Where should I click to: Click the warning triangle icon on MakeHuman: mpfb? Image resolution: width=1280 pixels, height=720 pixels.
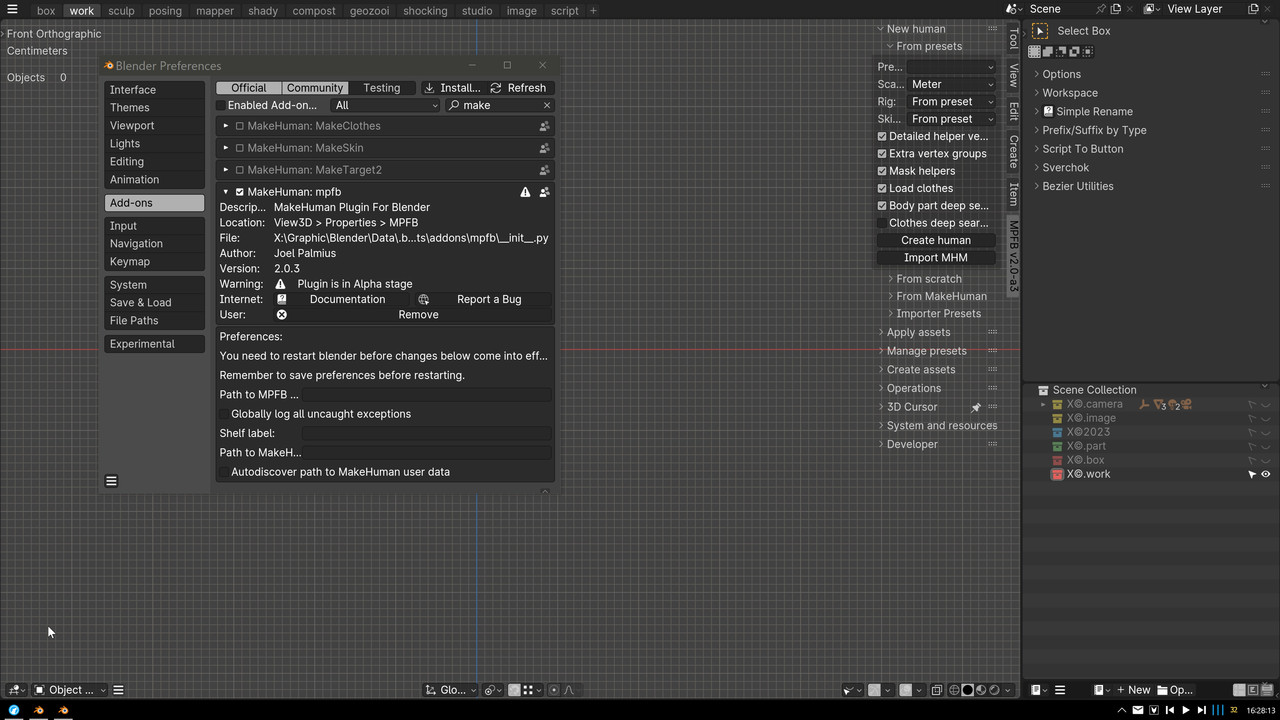tap(525, 192)
